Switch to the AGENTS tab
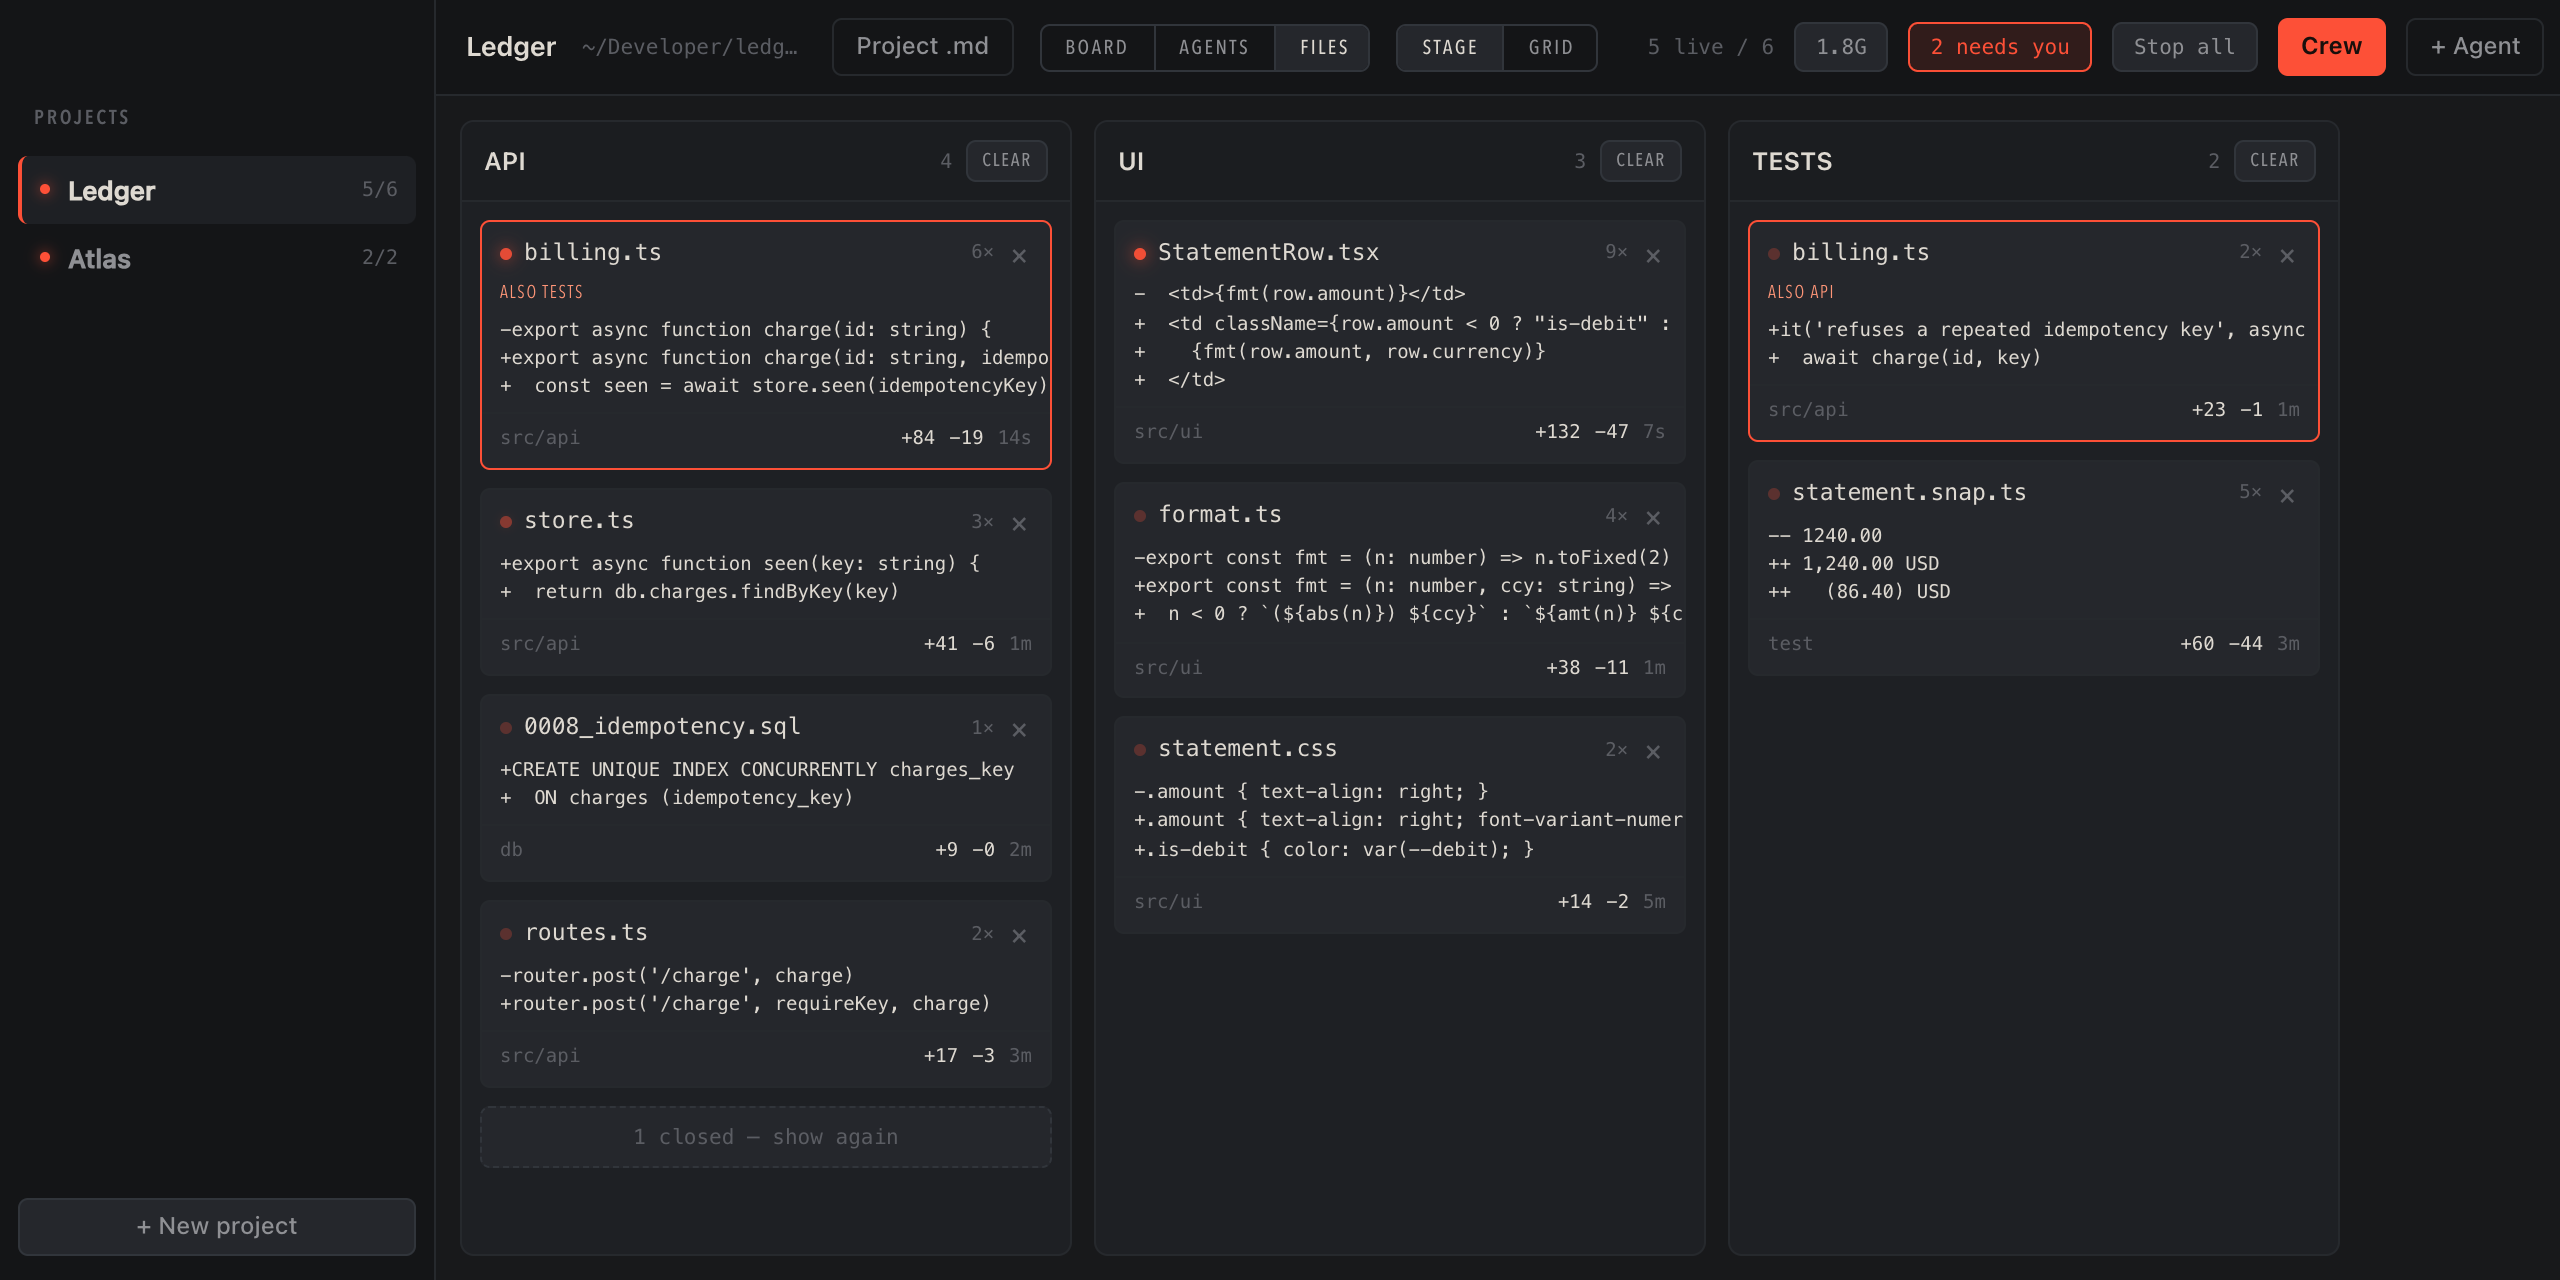The width and height of the screenshot is (2560, 1280). point(1214,47)
